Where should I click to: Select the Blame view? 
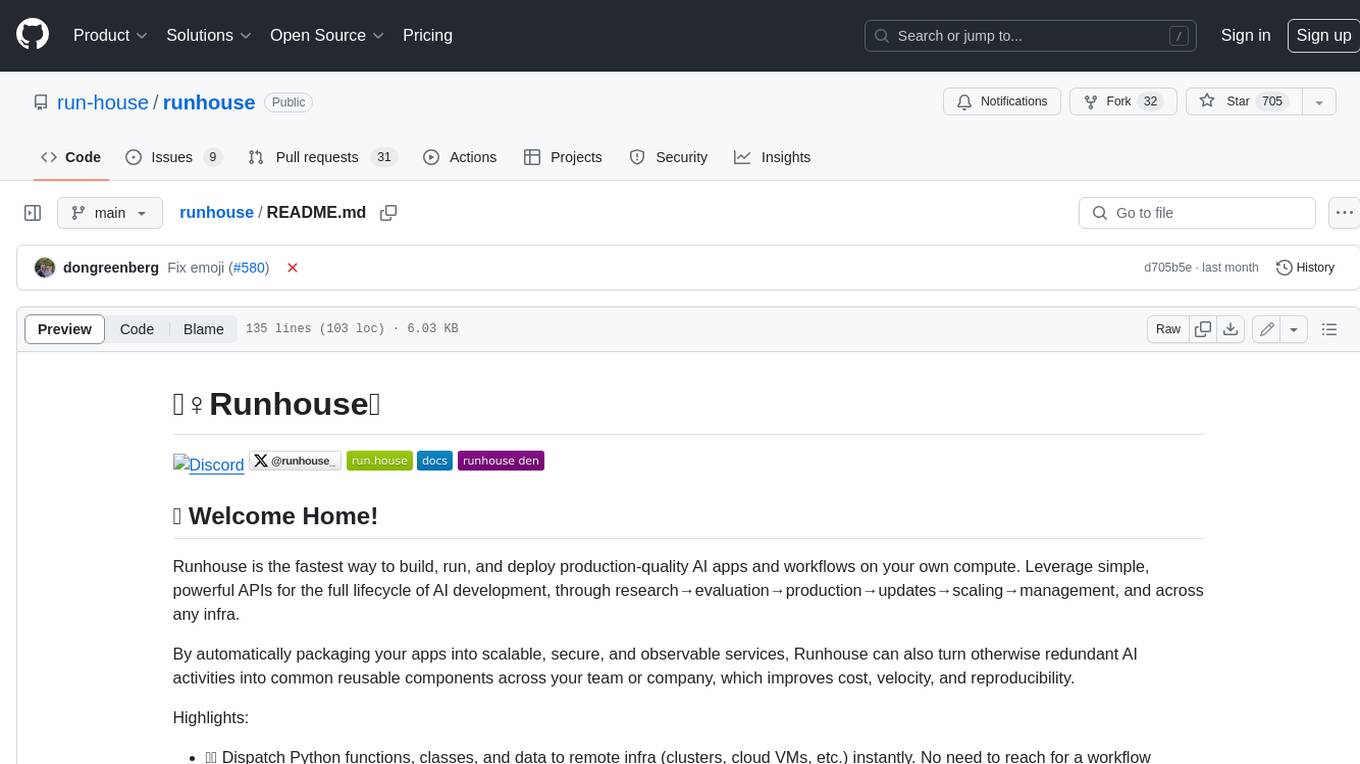click(203, 329)
